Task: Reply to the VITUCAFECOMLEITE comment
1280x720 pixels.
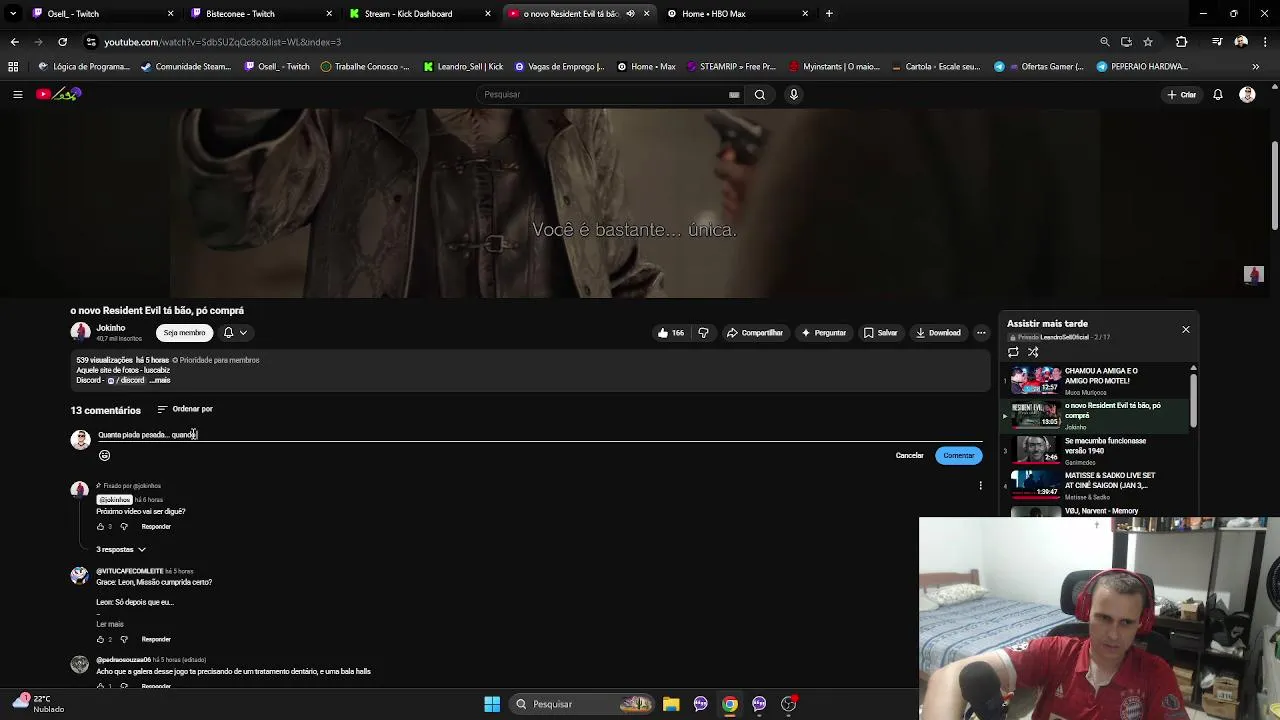Action: (x=156, y=640)
